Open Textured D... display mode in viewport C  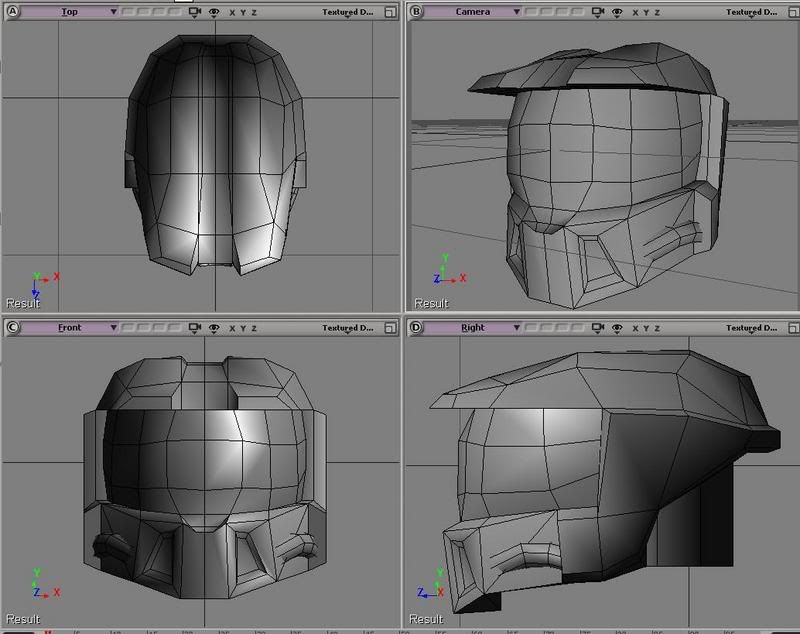click(x=347, y=328)
